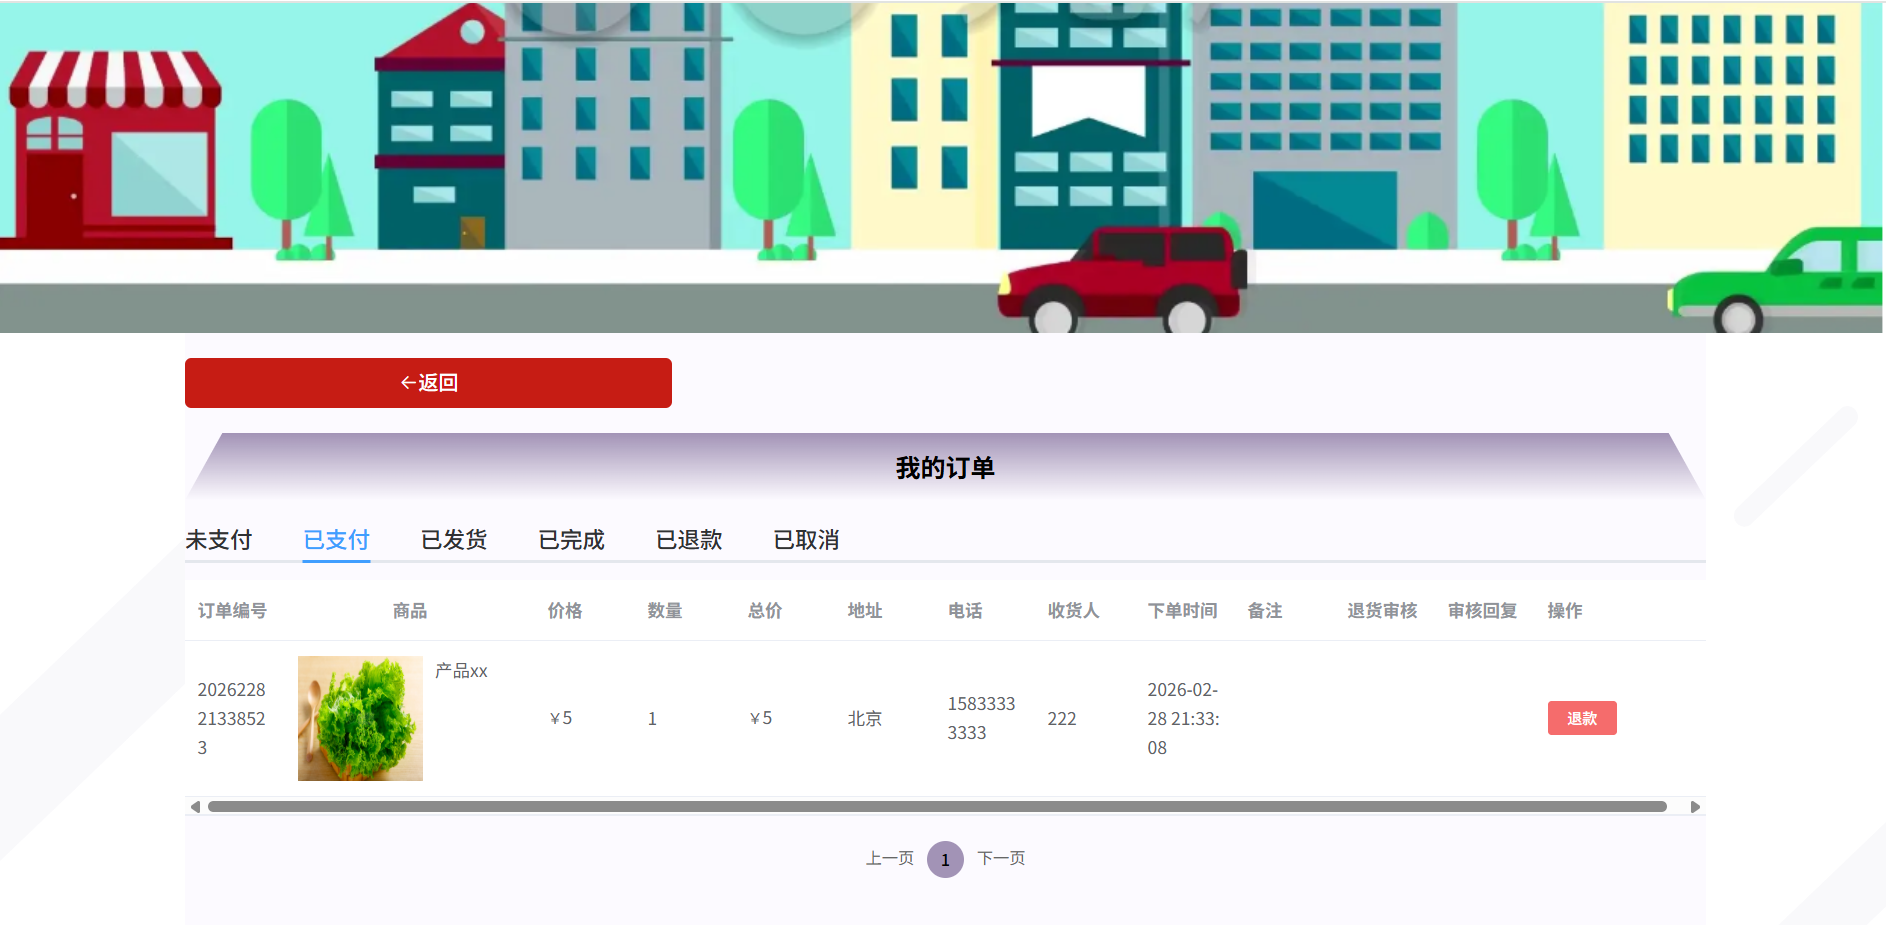Click the 总价 column header
The image size is (1886, 925).
pos(765,611)
